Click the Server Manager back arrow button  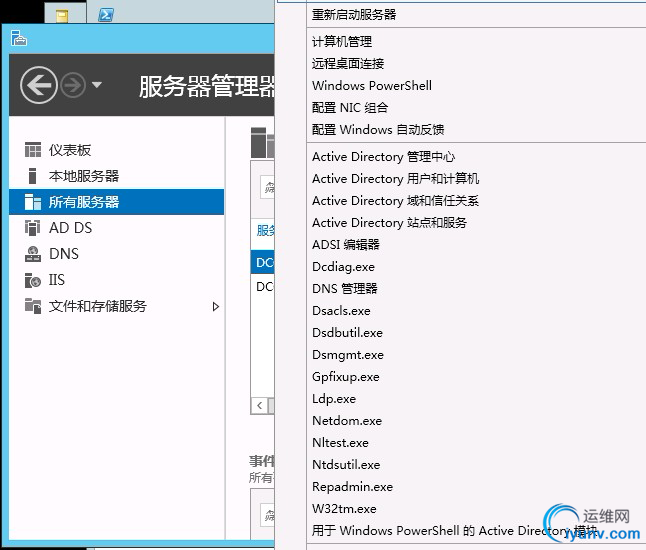tap(39, 85)
